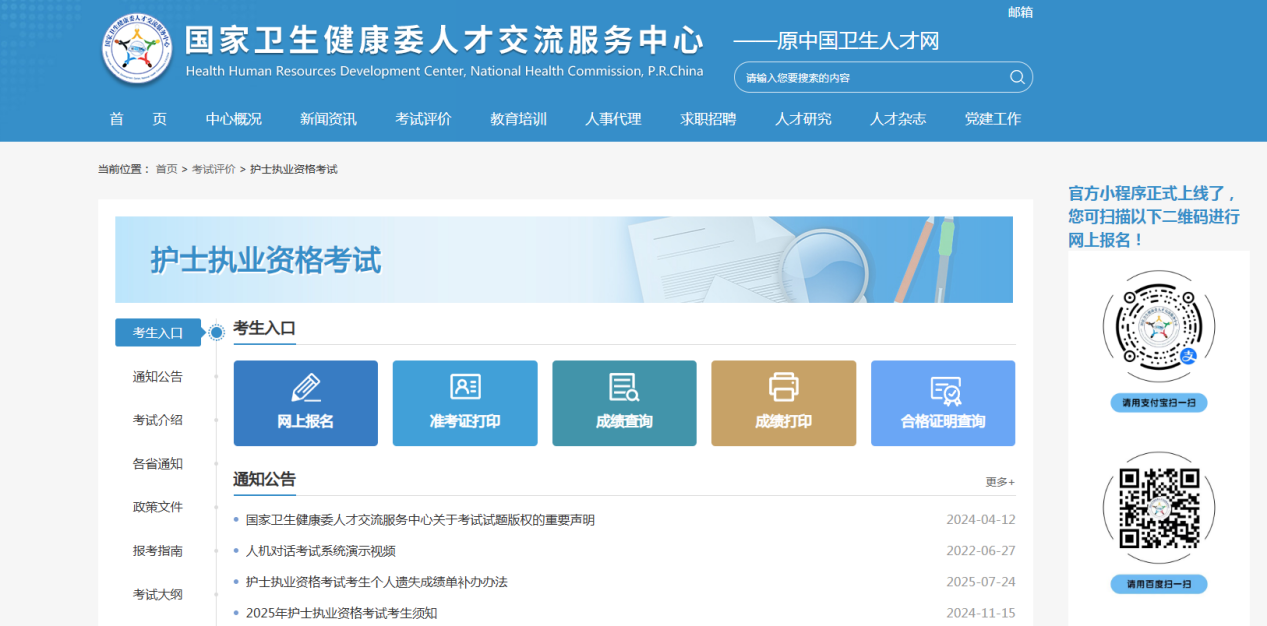This screenshot has width=1267, height=626.
Task: Select 通知公告 in the left sidebar
Action: click(158, 377)
